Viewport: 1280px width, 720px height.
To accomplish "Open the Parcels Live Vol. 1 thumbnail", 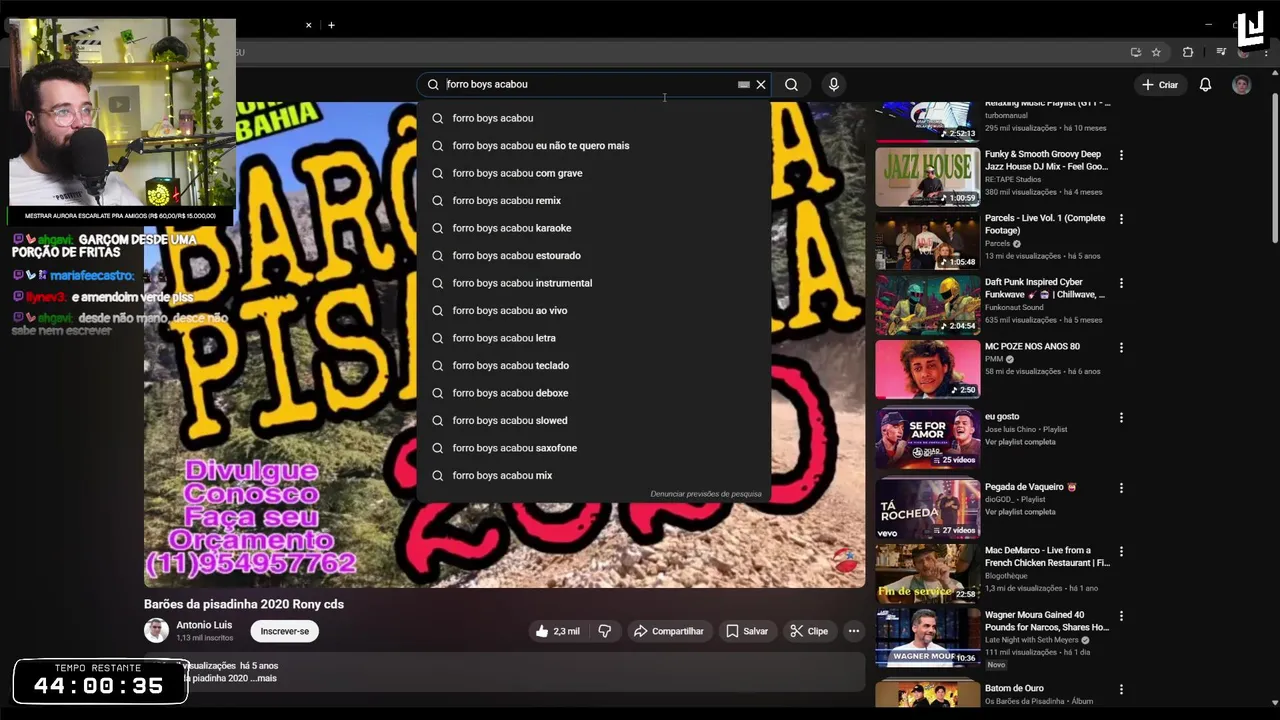I will click(x=928, y=241).
